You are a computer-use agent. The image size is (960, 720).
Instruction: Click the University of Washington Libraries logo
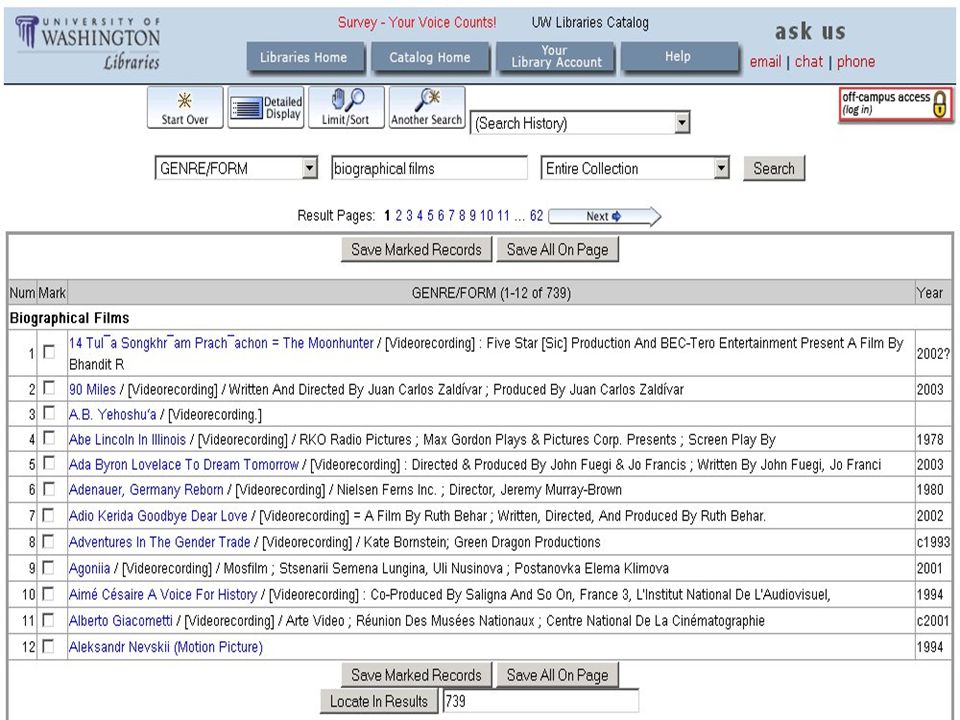tap(89, 43)
